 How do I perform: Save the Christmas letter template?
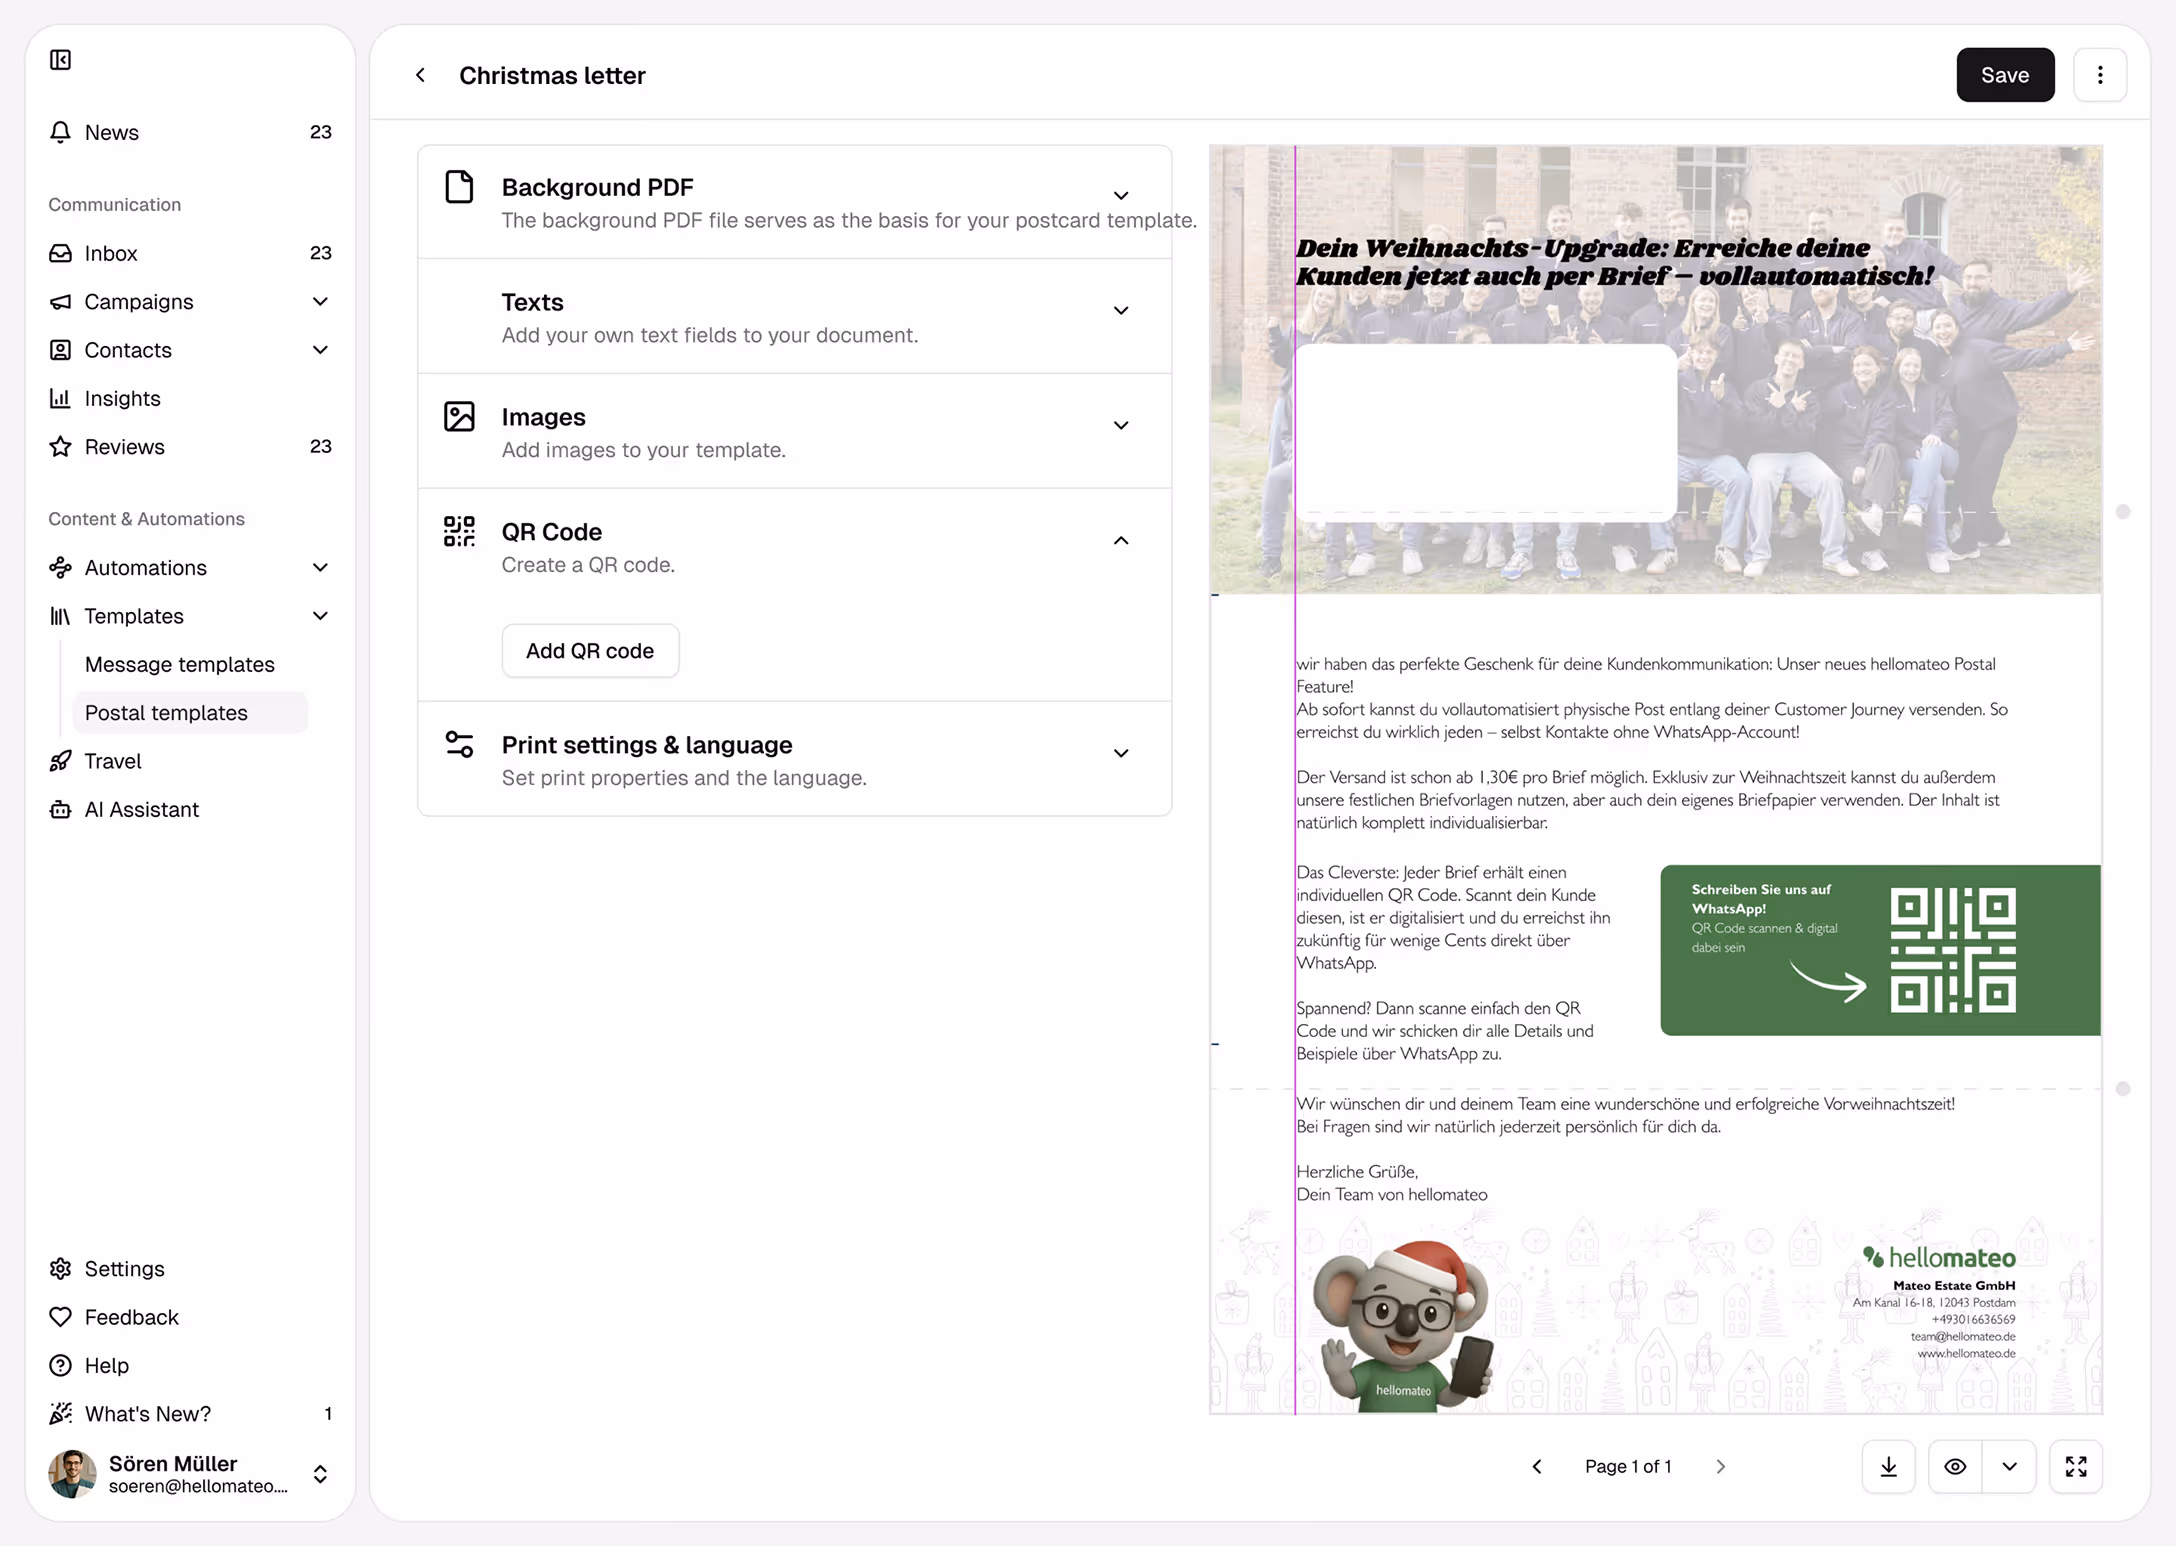coord(2004,75)
